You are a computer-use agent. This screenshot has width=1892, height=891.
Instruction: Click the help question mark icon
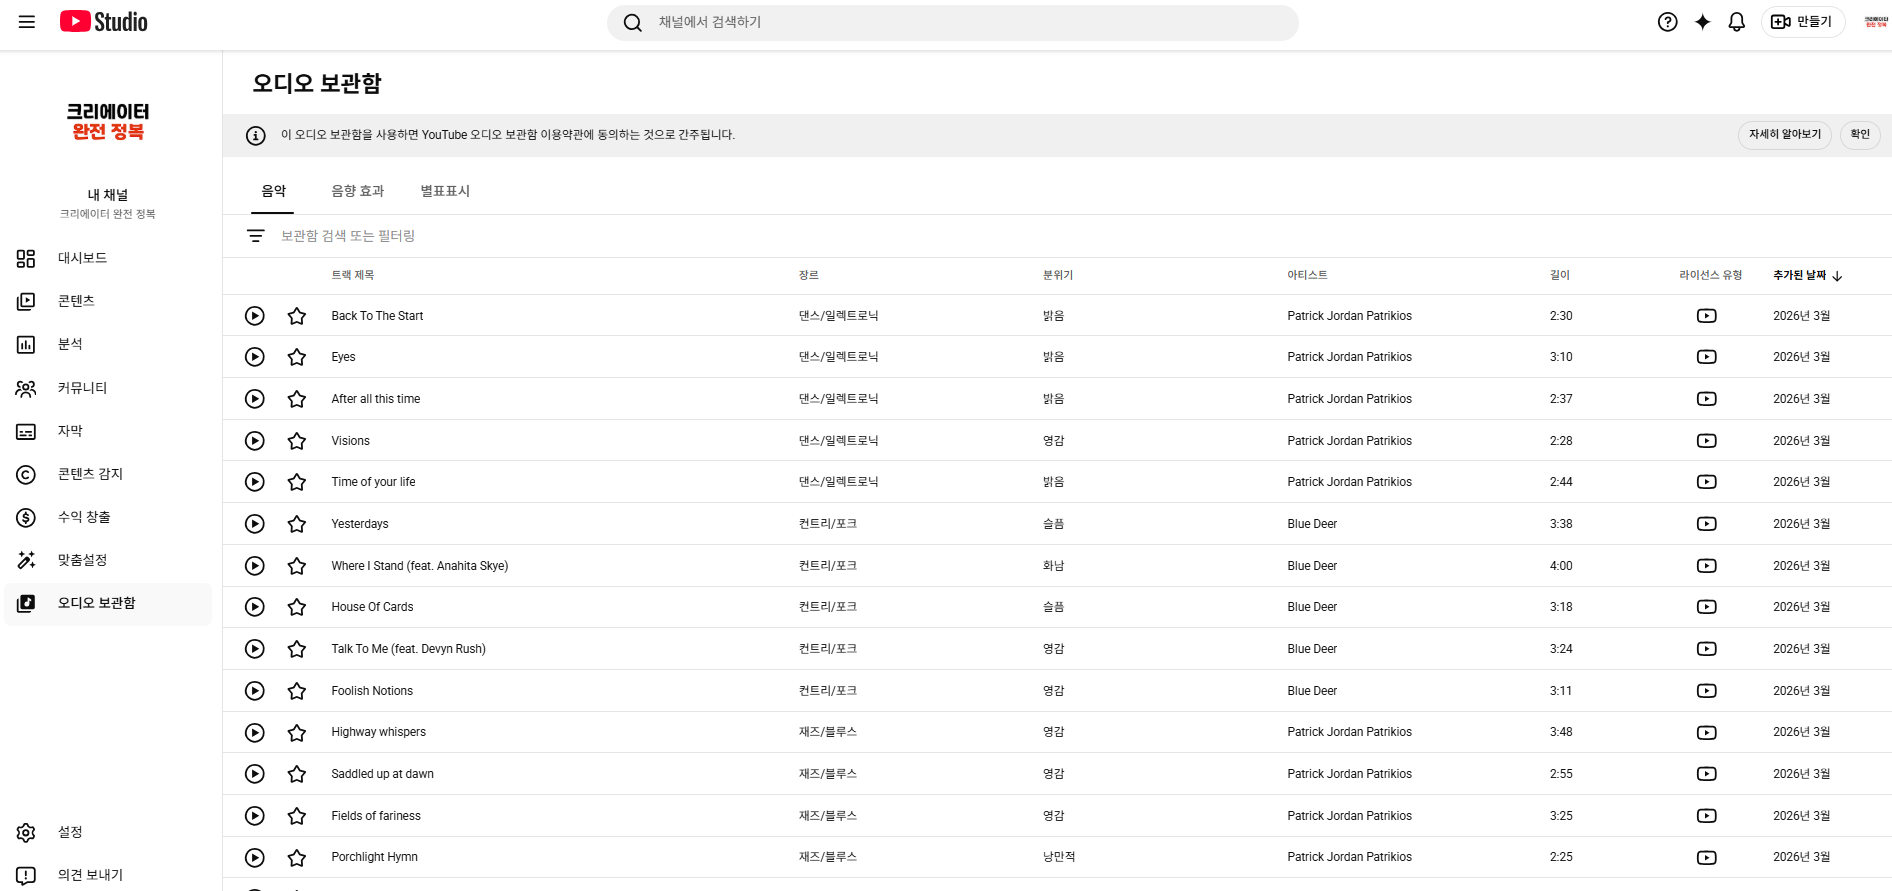coord(1667,22)
